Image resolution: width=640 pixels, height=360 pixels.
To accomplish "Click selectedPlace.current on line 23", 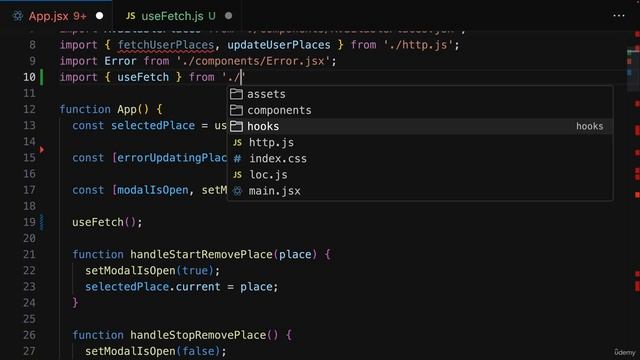I will coord(153,287).
